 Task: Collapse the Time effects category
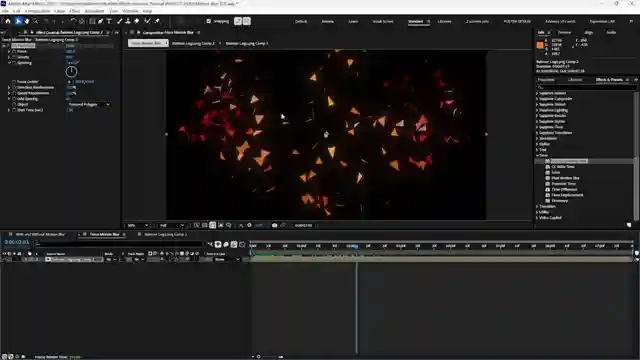(537, 155)
